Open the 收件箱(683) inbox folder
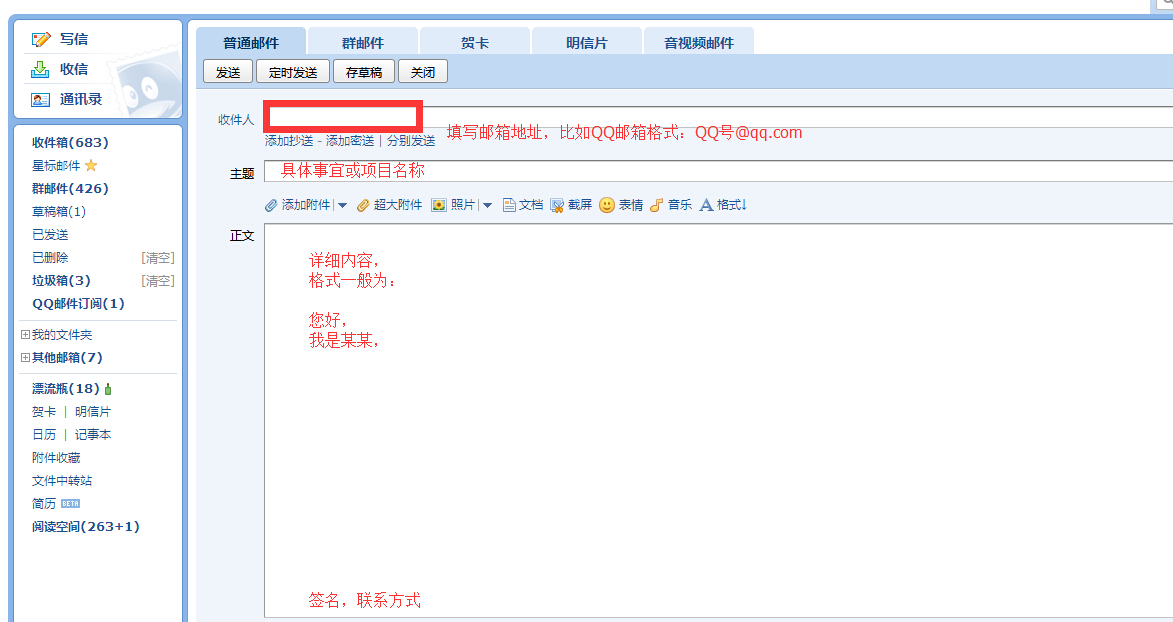 (70, 142)
